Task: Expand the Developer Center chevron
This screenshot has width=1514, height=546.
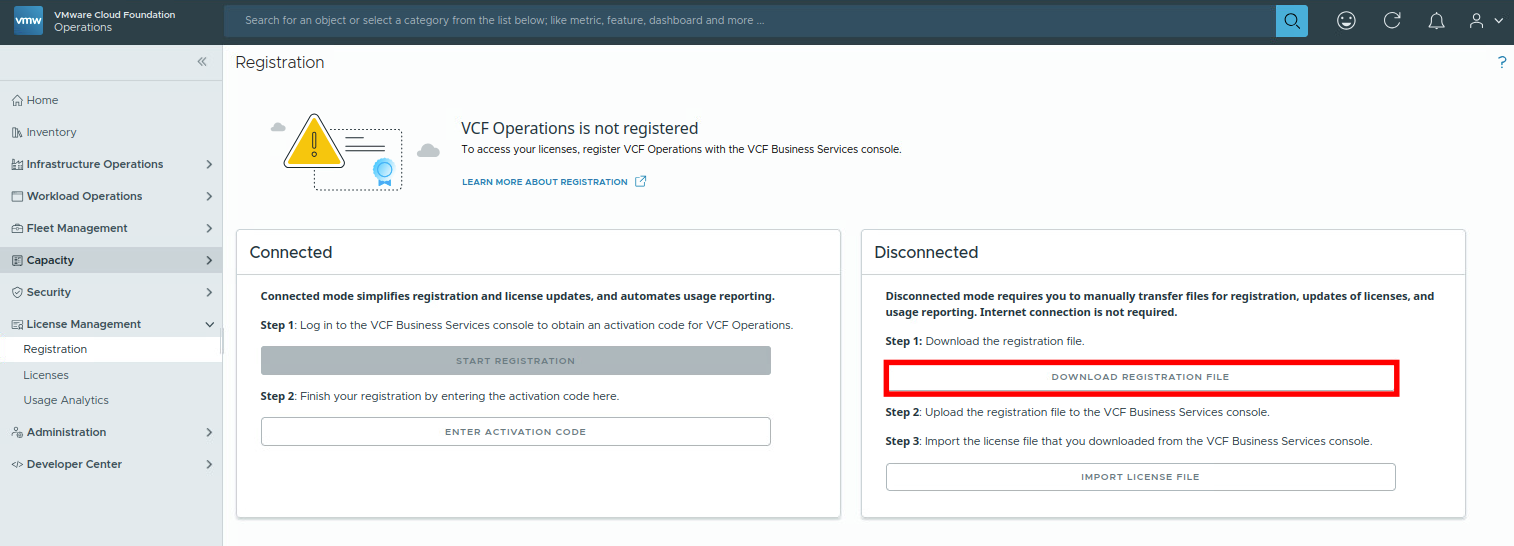Action: click(209, 464)
